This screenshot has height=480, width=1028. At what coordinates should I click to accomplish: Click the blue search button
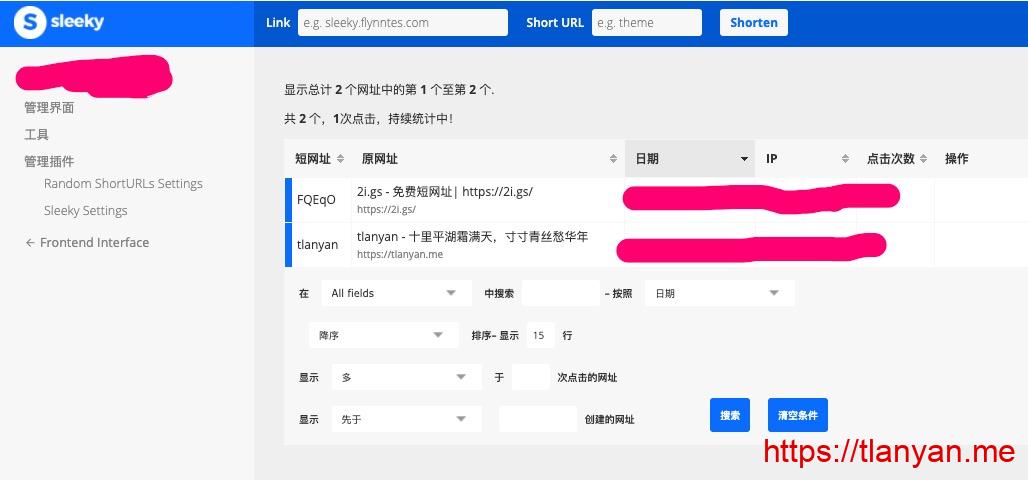730,415
